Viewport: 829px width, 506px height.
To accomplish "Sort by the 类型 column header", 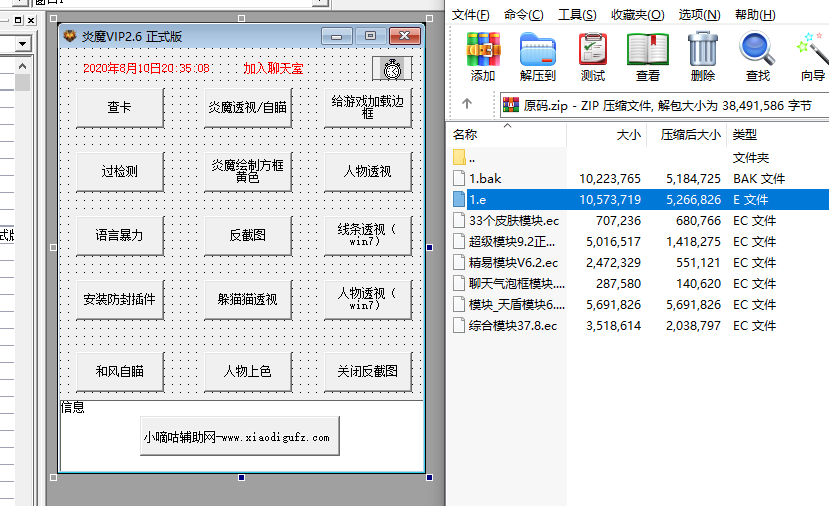I will [778, 135].
